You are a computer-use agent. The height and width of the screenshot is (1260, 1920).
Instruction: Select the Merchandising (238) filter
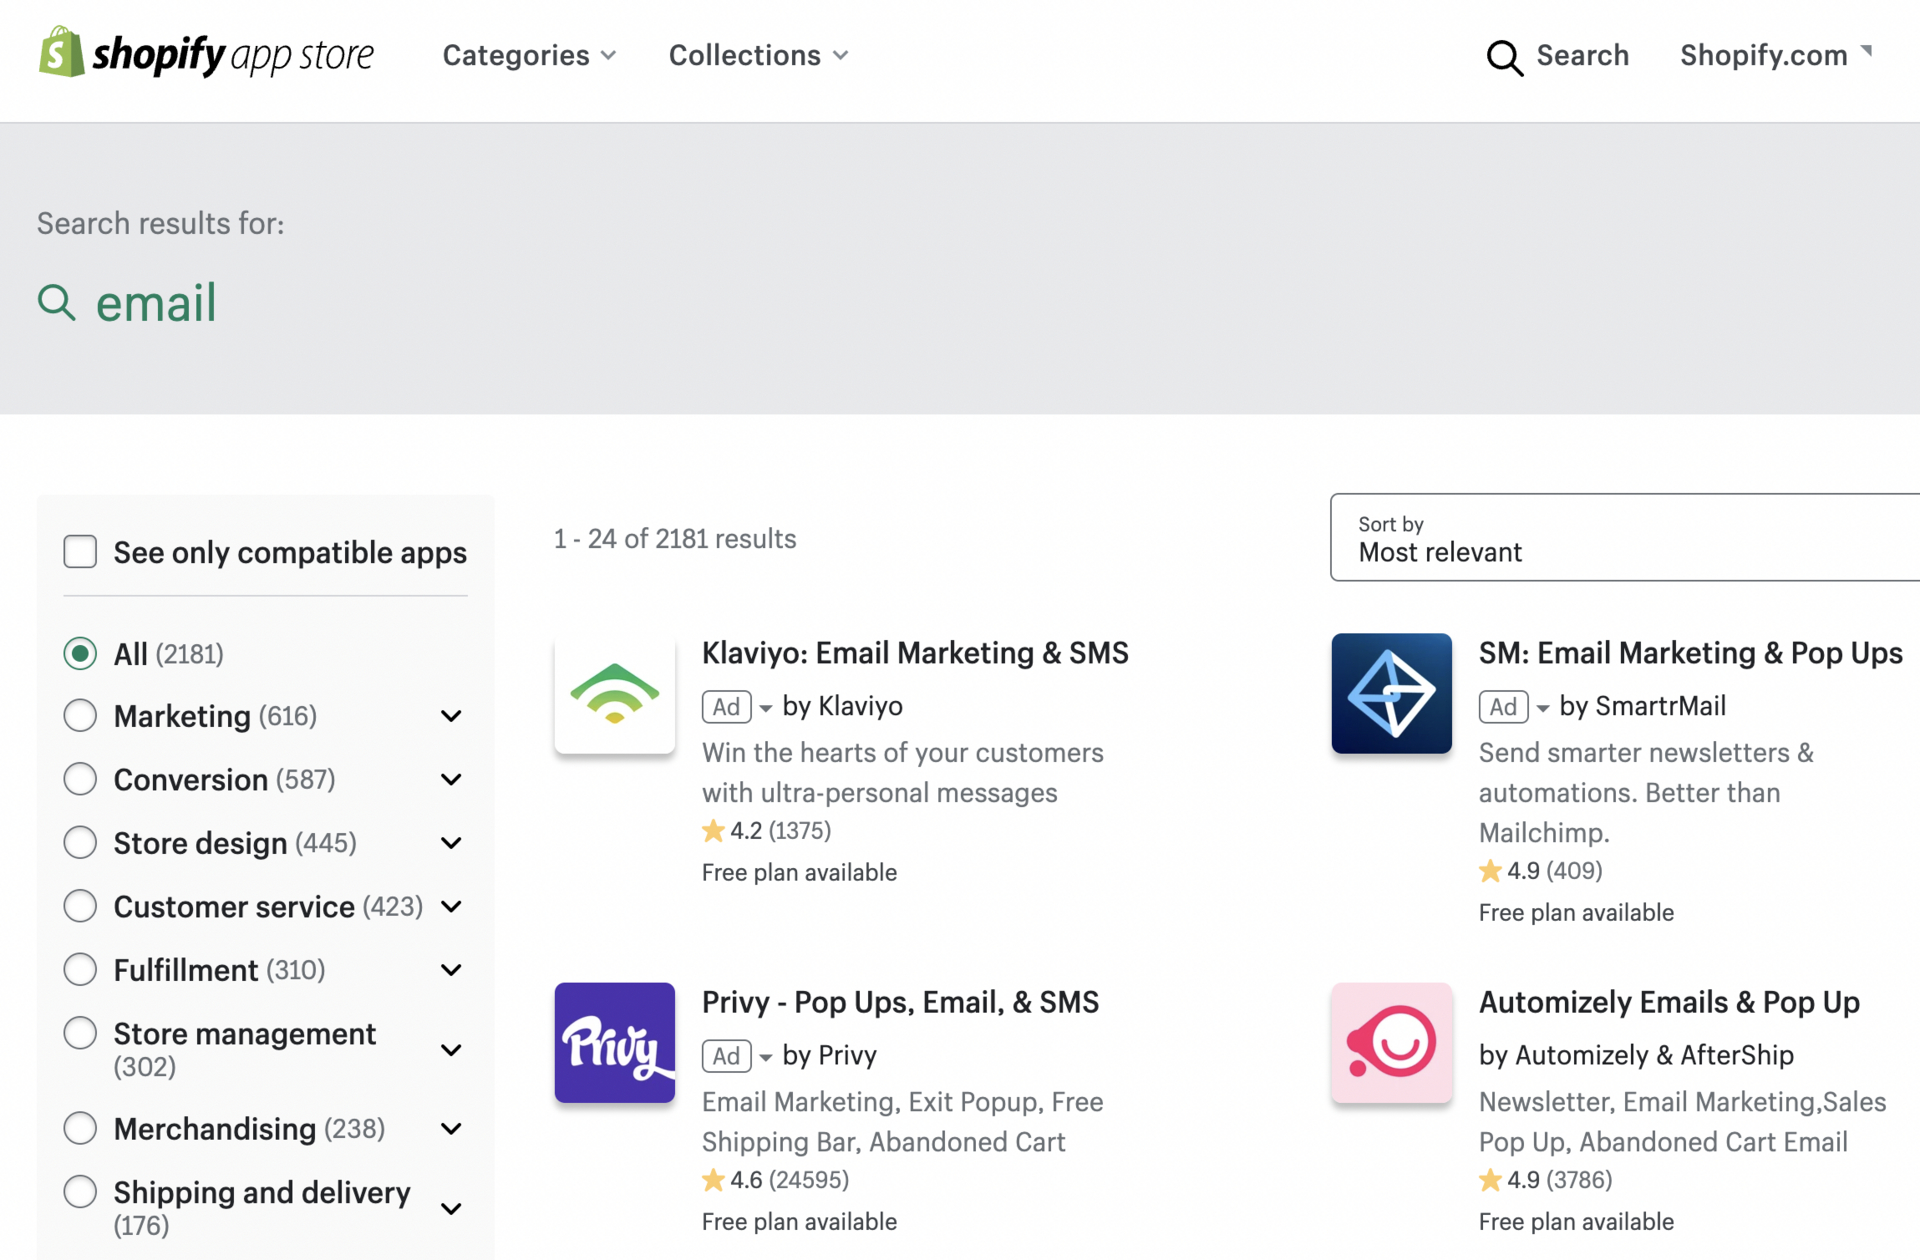click(80, 1128)
